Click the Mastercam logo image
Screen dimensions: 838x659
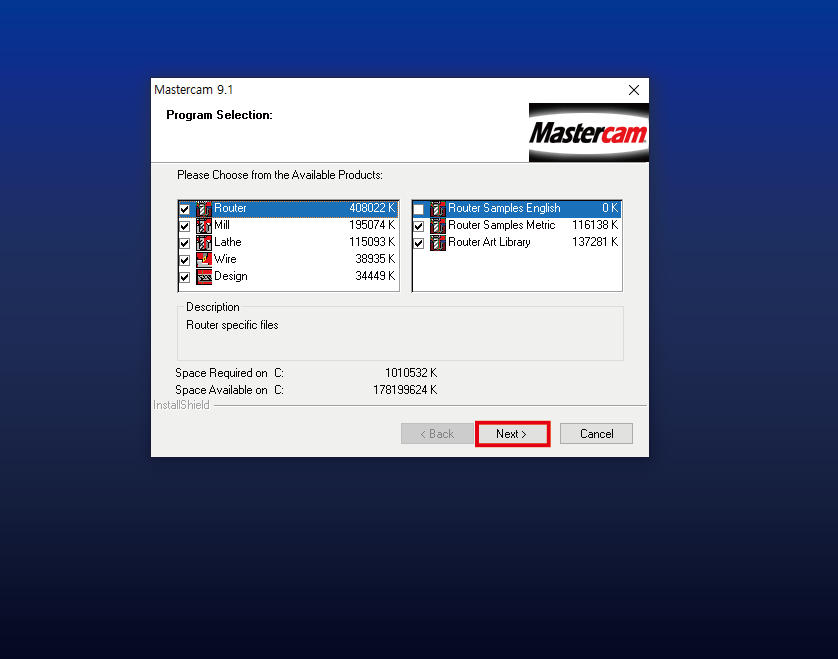tap(588, 133)
